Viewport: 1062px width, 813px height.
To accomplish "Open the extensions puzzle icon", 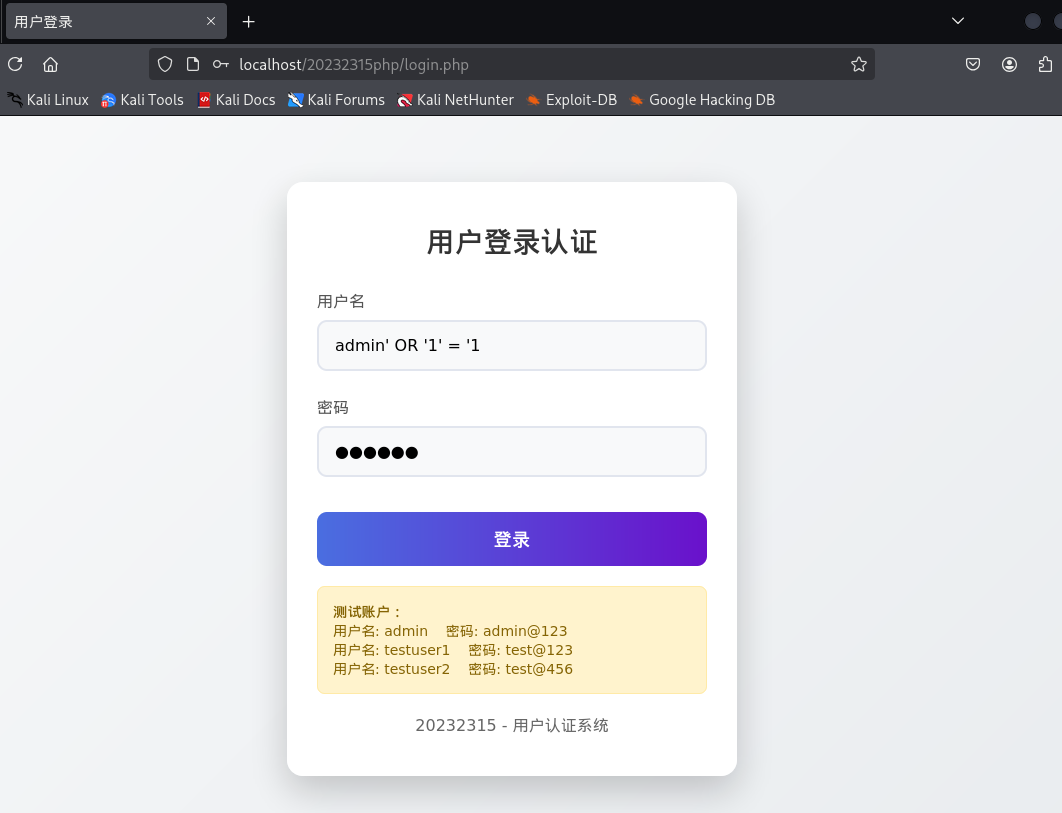I will point(1045,64).
